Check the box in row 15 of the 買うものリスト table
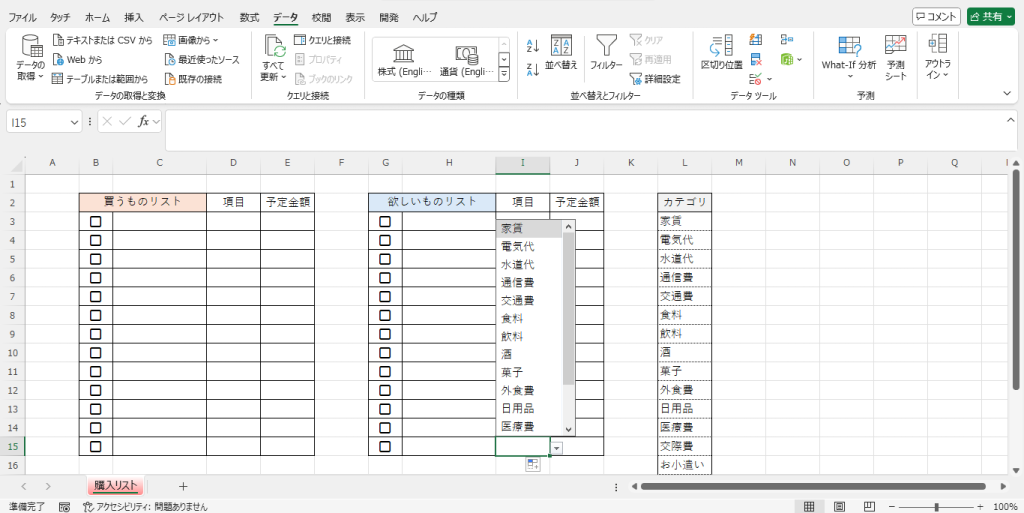This screenshot has width=1024, height=513. [x=96, y=446]
